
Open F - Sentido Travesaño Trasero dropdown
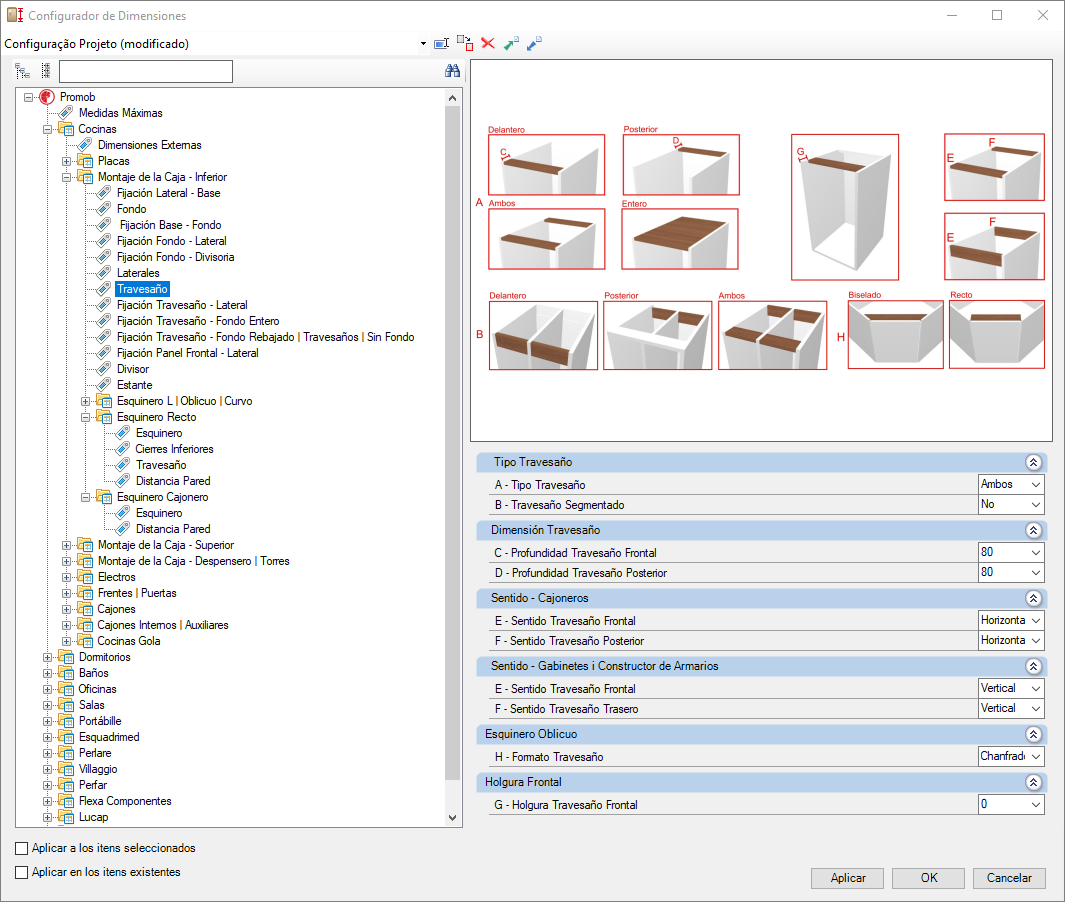tap(1036, 708)
